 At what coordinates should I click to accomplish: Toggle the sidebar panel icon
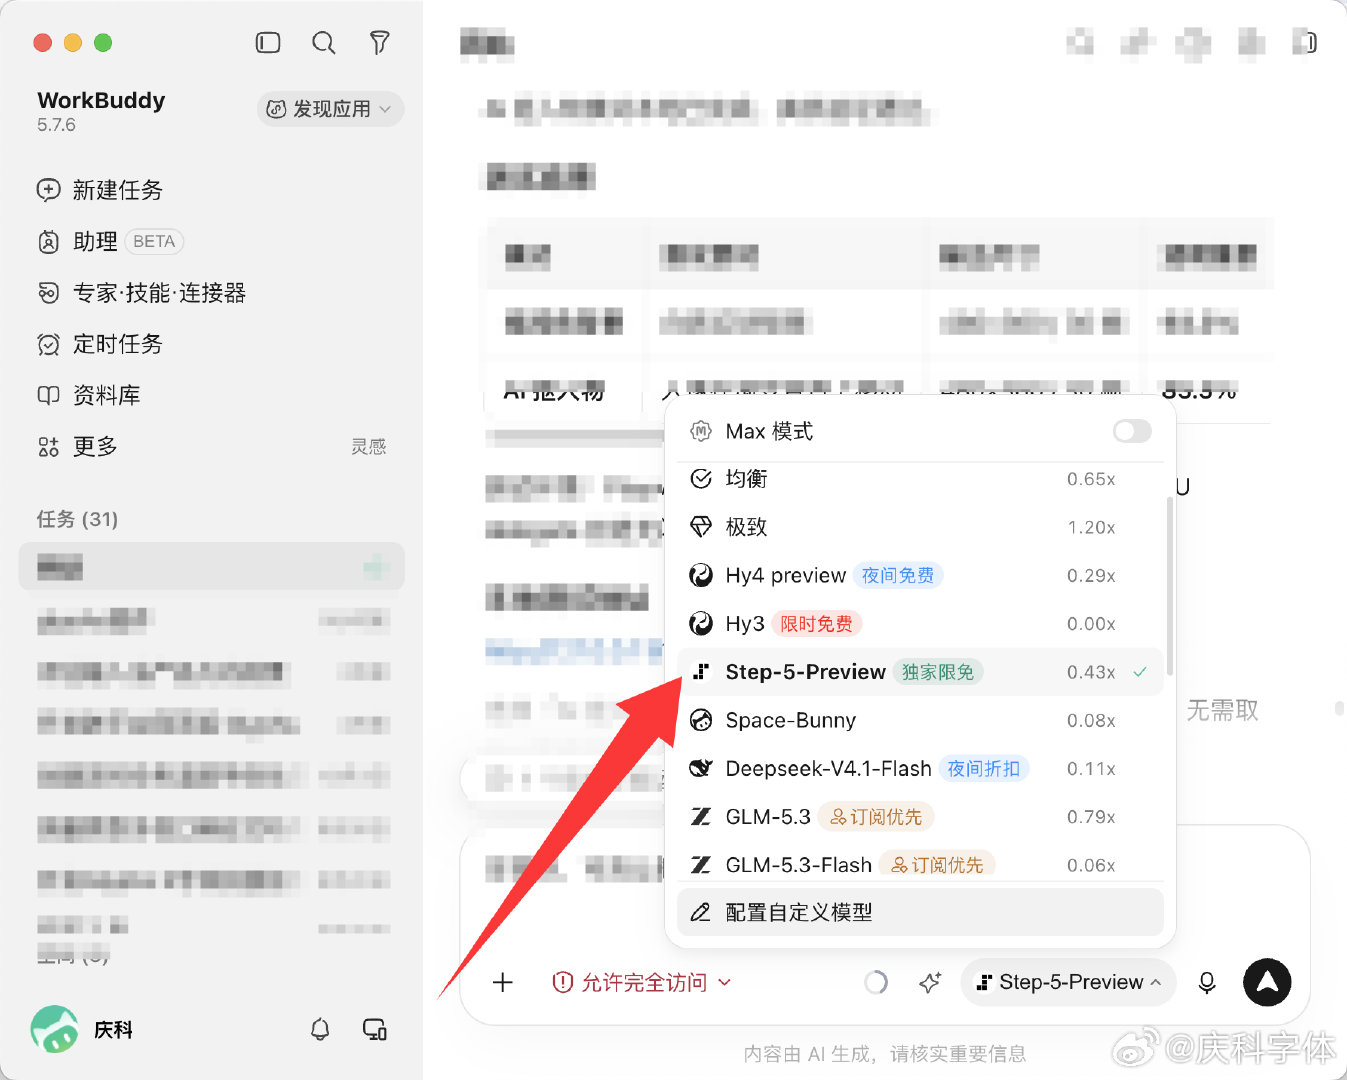coord(268,43)
